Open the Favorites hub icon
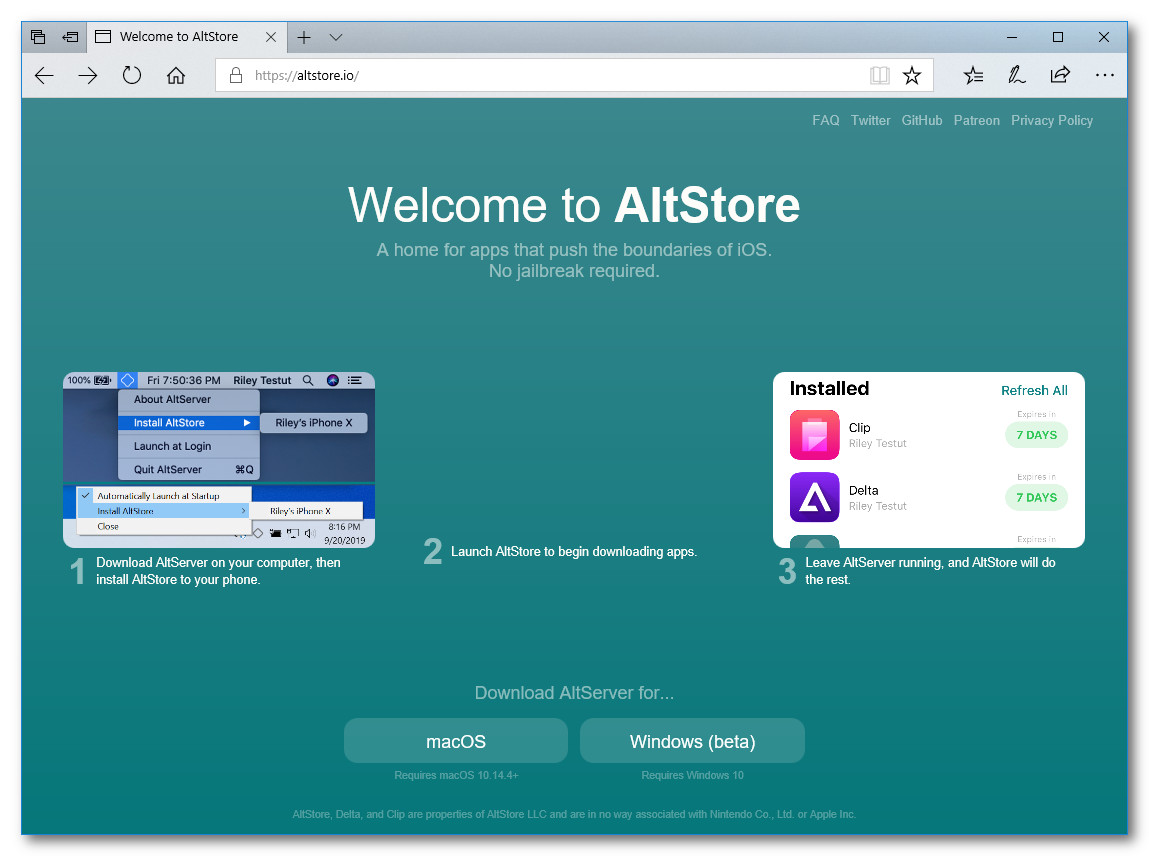 click(973, 75)
